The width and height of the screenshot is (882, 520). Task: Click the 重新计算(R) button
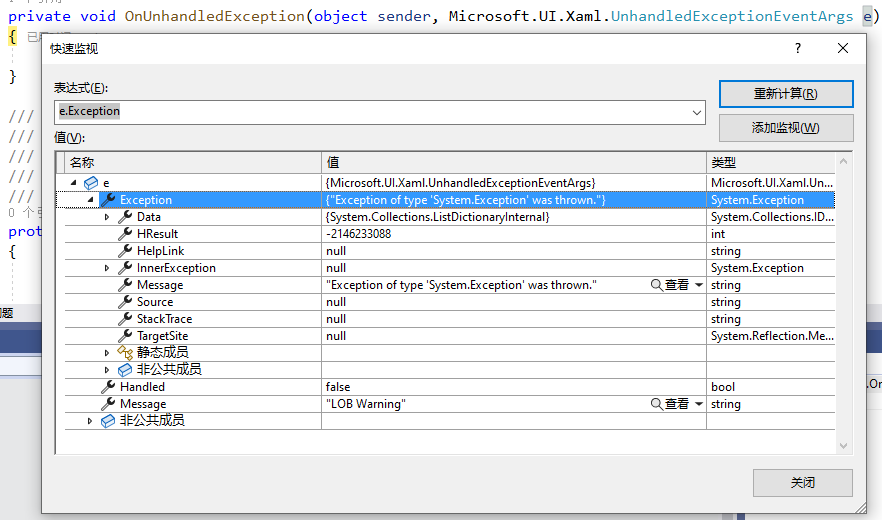pyautogui.click(x=786, y=94)
